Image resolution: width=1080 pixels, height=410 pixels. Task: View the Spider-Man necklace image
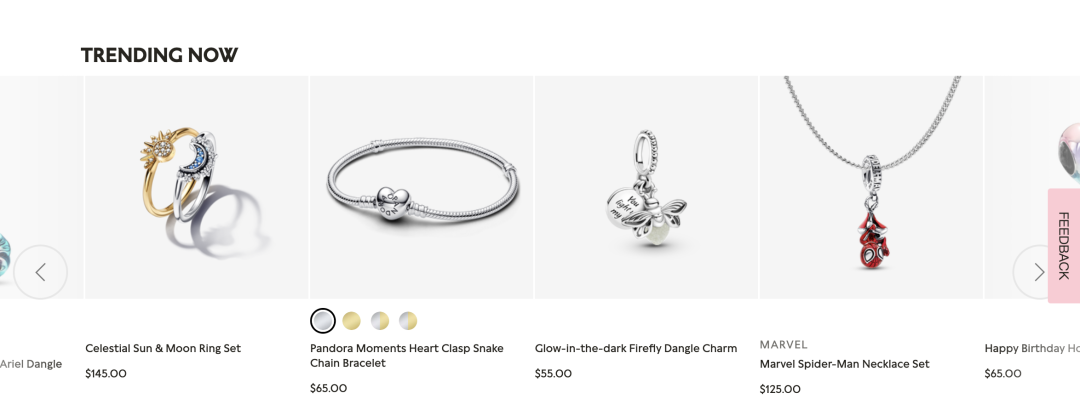[871, 187]
